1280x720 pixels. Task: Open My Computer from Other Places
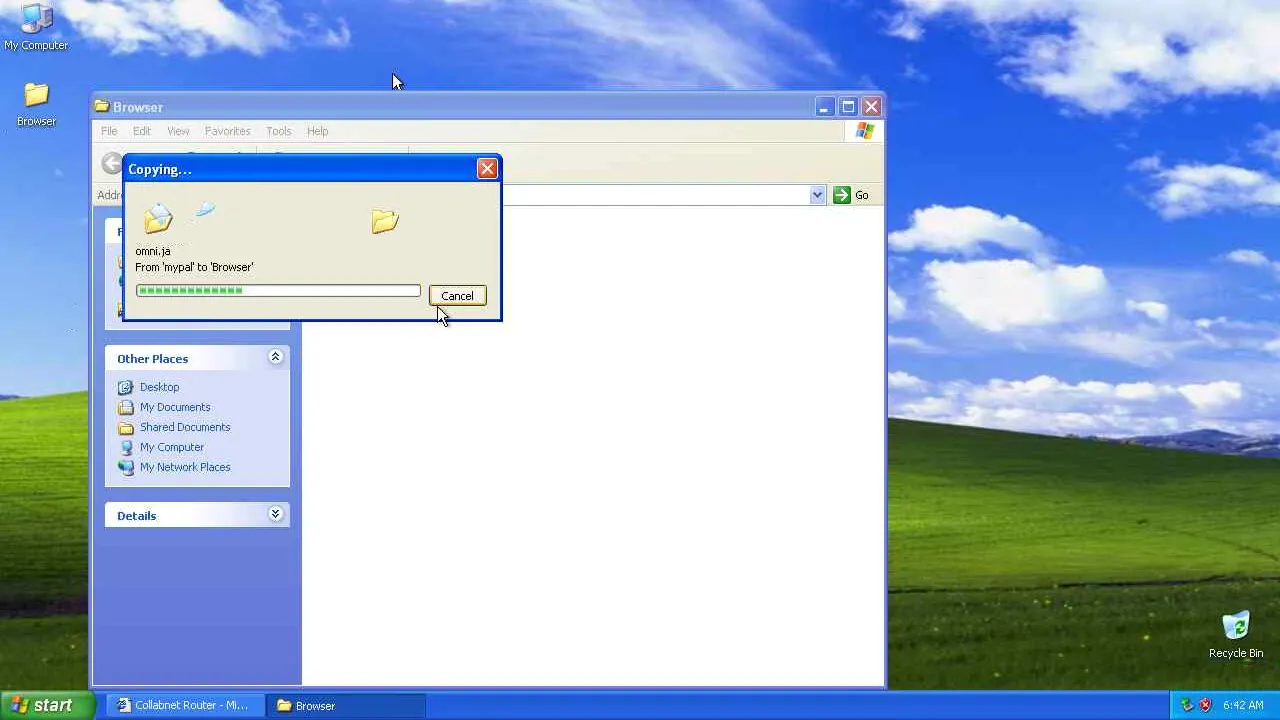pyautogui.click(x=172, y=447)
